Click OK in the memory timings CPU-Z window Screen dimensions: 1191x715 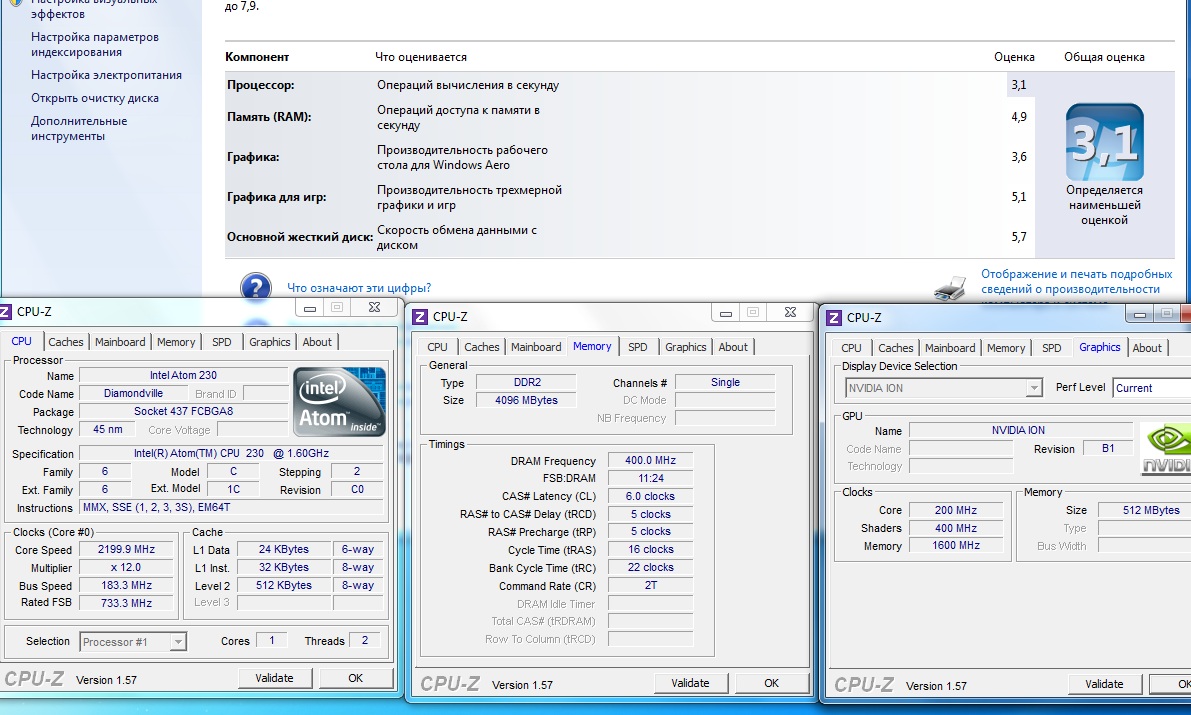click(772, 683)
